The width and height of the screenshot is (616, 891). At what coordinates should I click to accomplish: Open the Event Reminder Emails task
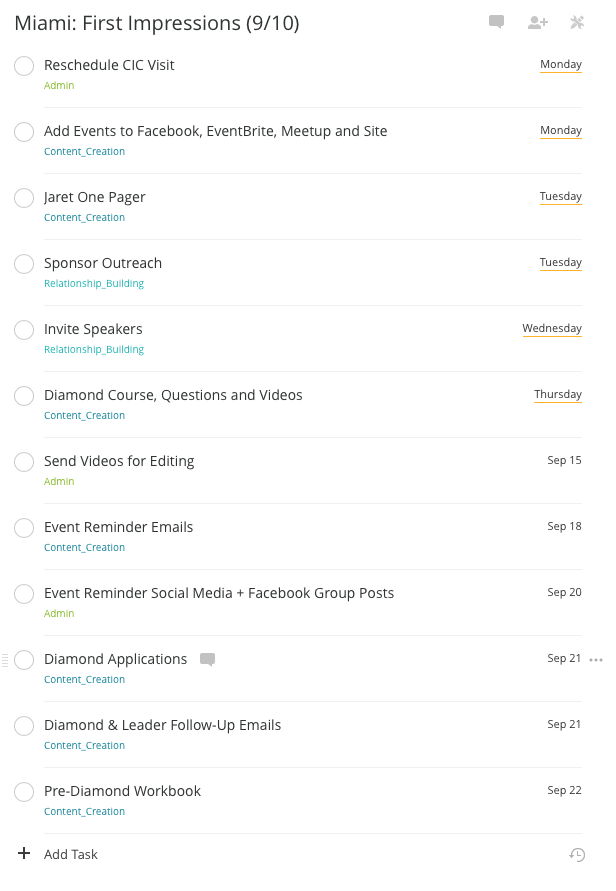click(x=119, y=527)
